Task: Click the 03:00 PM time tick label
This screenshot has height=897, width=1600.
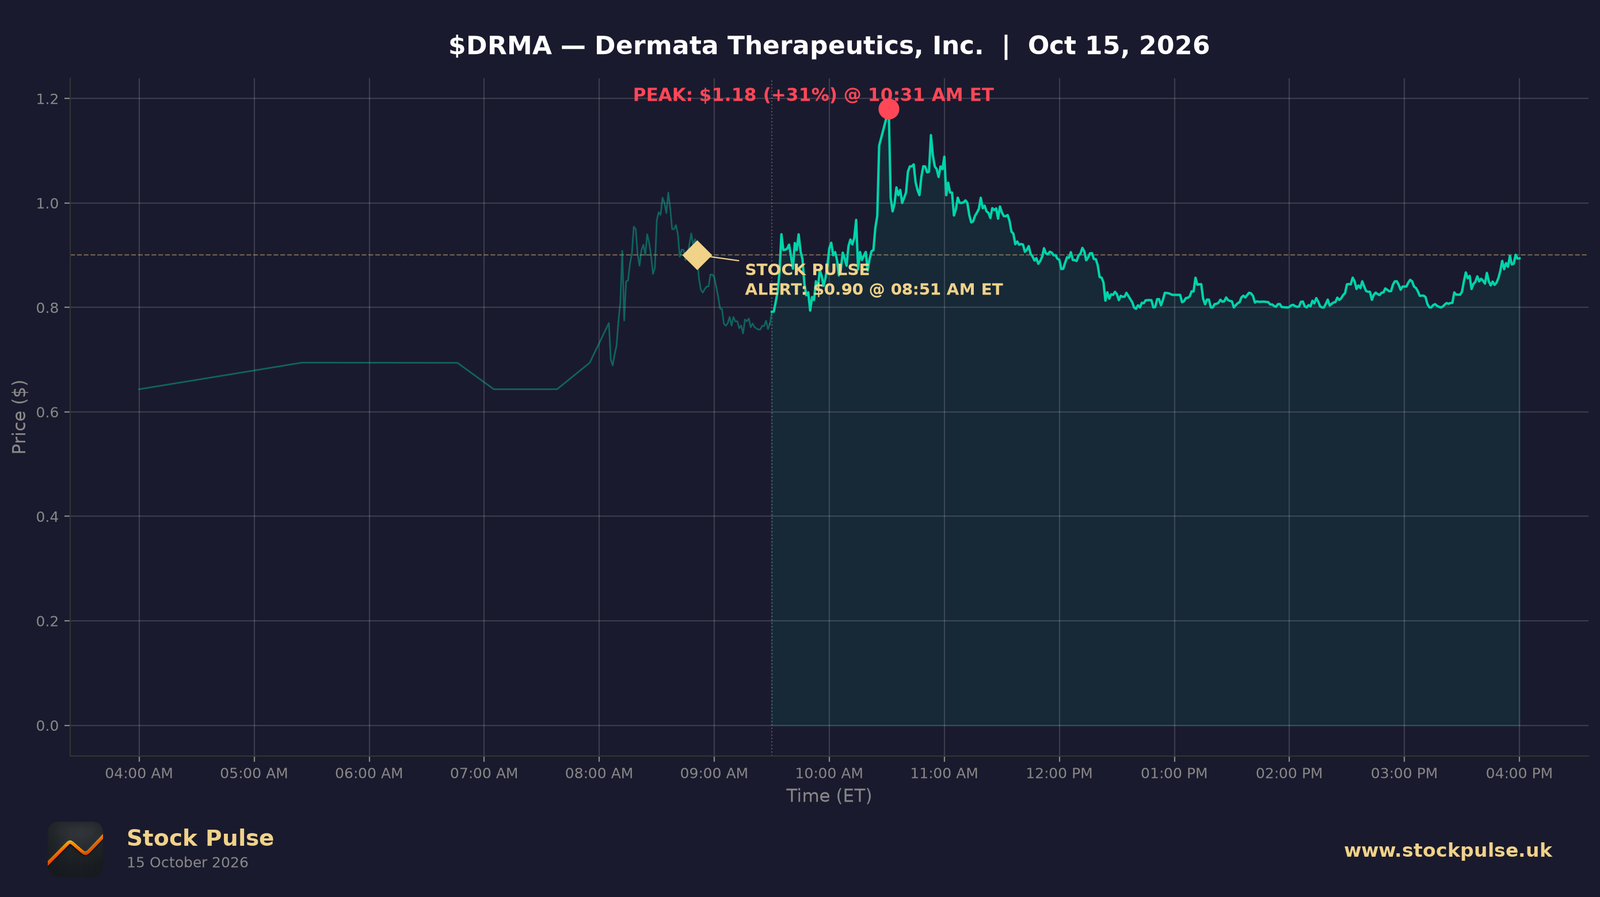Action: [x=1404, y=773]
